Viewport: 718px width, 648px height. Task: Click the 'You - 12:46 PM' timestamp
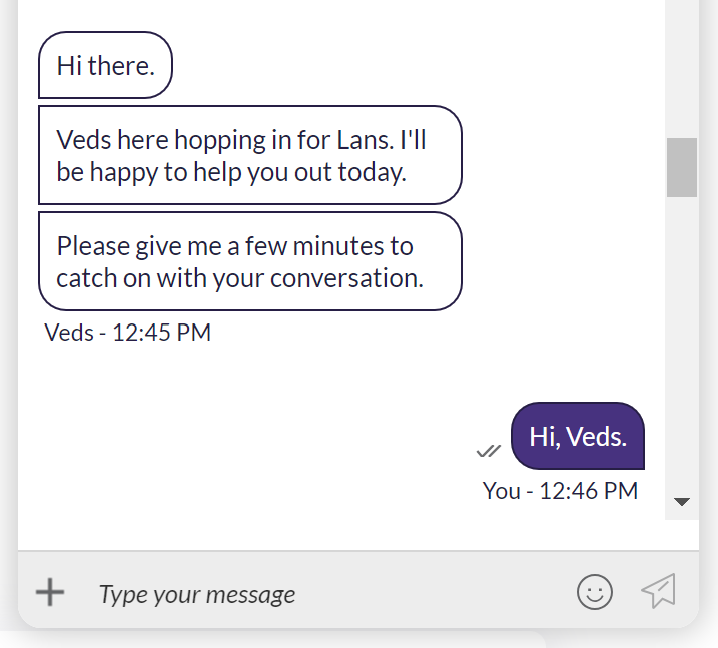click(560, 491)
